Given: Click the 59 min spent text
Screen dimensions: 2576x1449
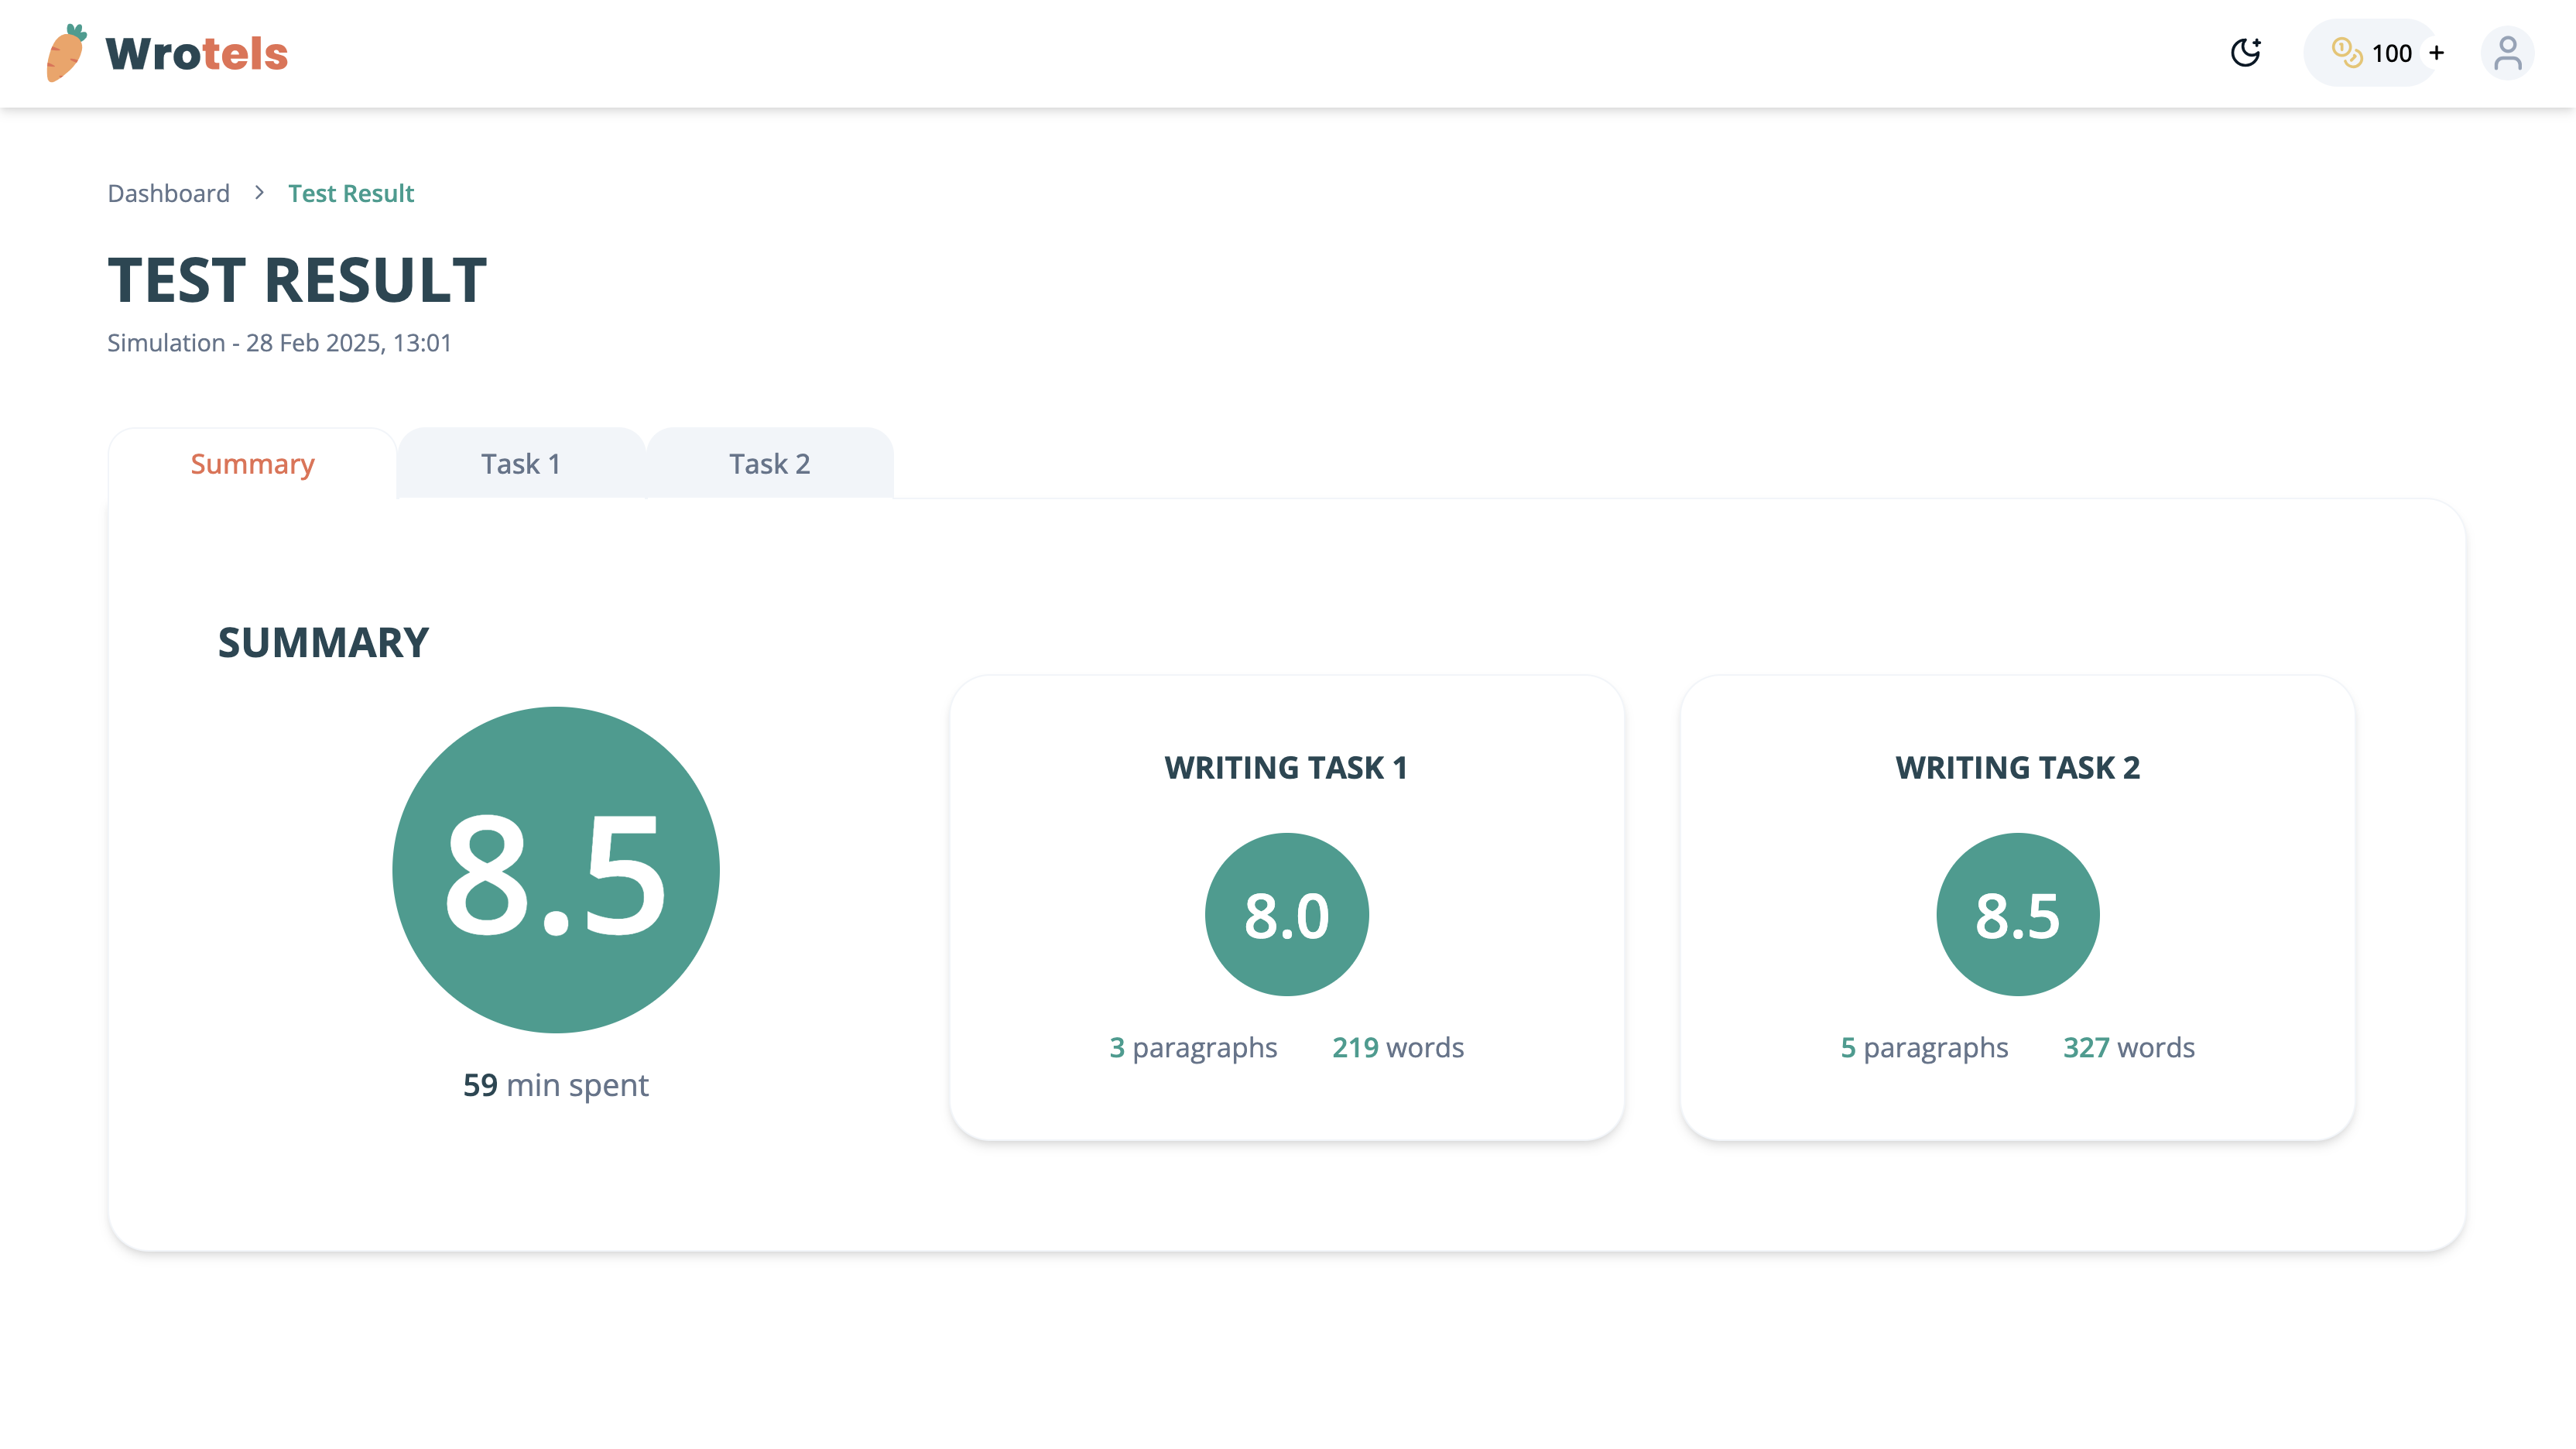Looking at the screenshot, I should coord(556,1085).
